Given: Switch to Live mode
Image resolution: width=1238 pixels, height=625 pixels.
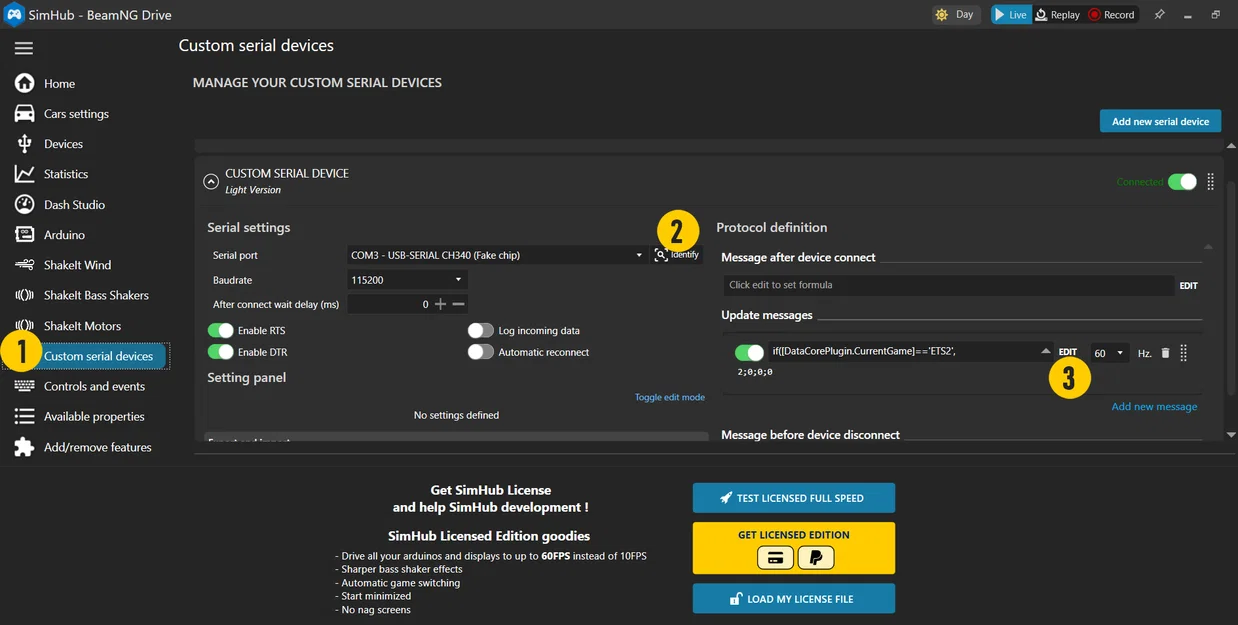Looking at the screenshot, I should click(1011, 15).
